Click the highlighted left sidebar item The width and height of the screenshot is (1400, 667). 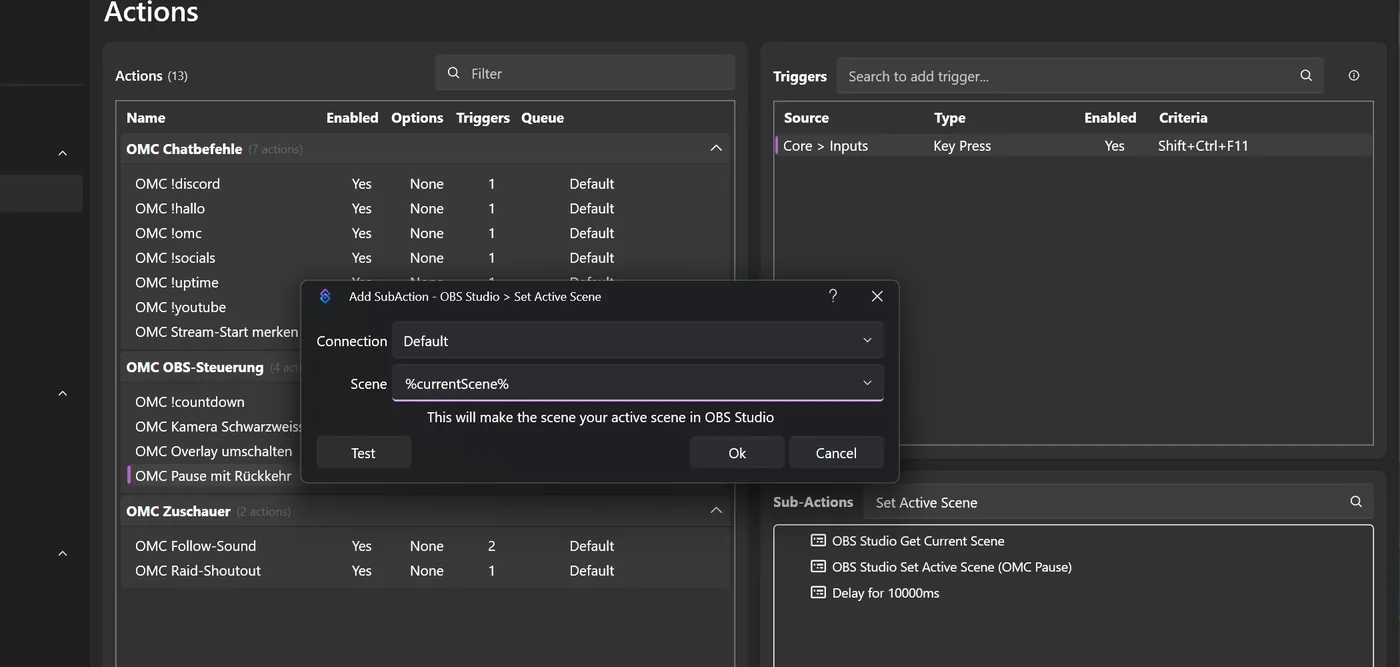click(x=41, y=193)
